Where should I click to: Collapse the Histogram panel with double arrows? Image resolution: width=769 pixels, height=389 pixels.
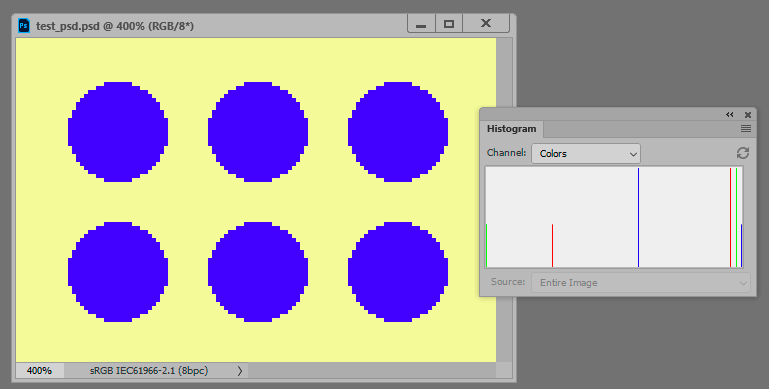730,115
